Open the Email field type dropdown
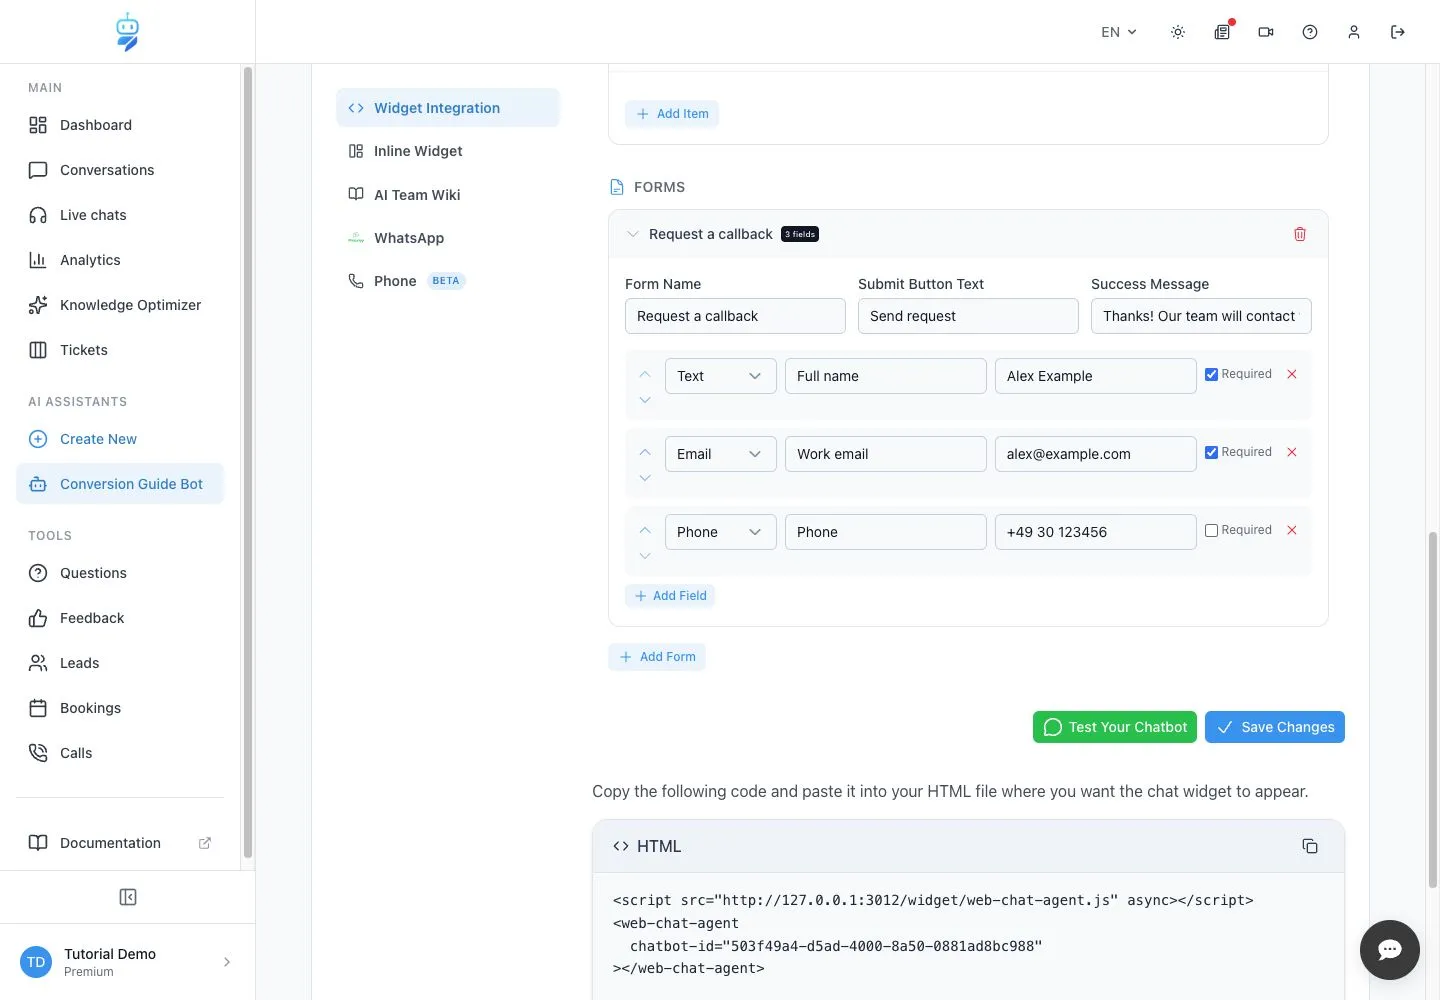This screenshot has width=1440, height=1000. (x=721, y=454)
